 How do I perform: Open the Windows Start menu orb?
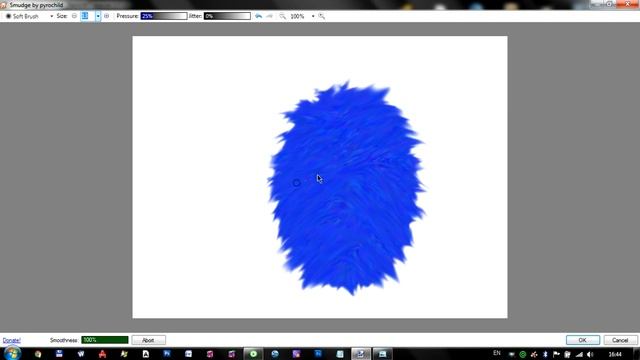click(x=11, y=353)
